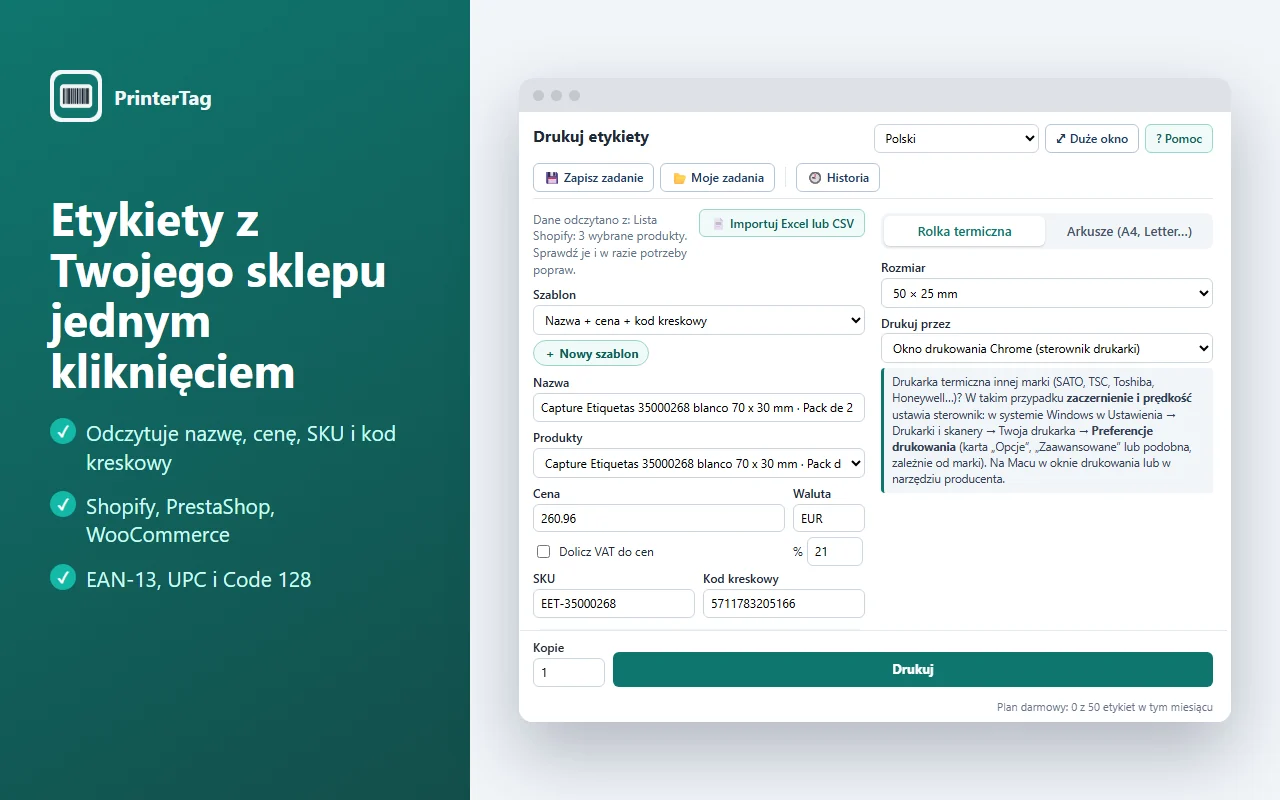Create a template with Nowy szablon
This screenshot has width=1280, height=800.
tap(591, 353)
